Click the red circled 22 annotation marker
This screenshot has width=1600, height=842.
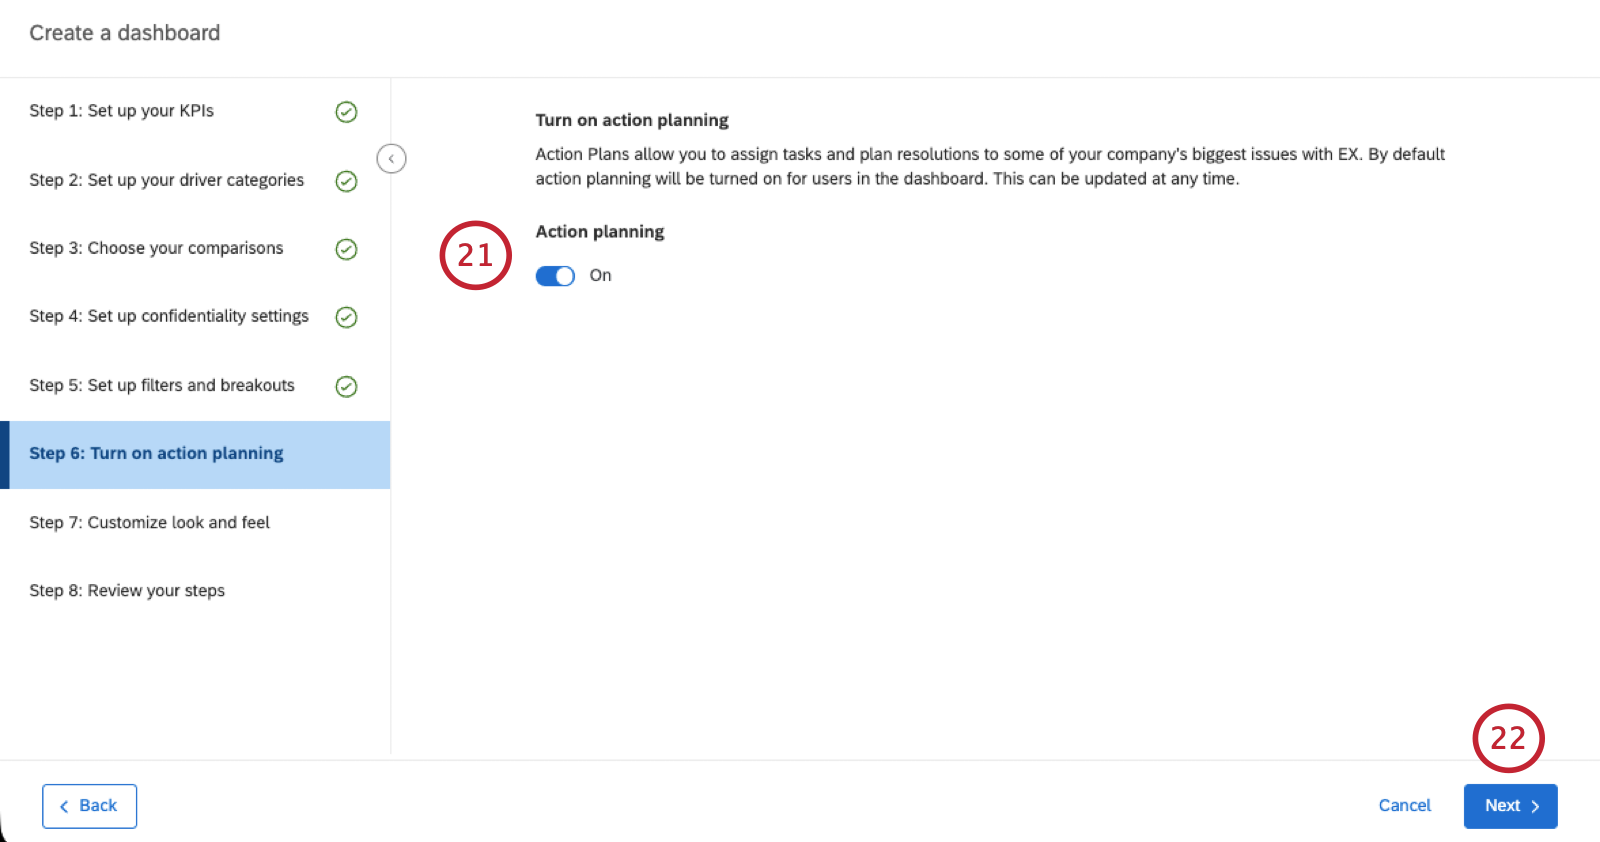(x=1508, y=738)
